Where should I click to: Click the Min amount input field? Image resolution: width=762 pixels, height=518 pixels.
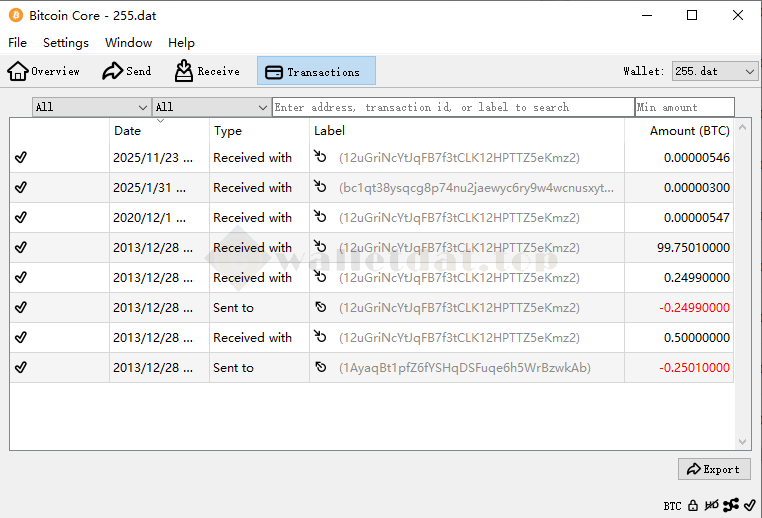[x=684, y=107]
